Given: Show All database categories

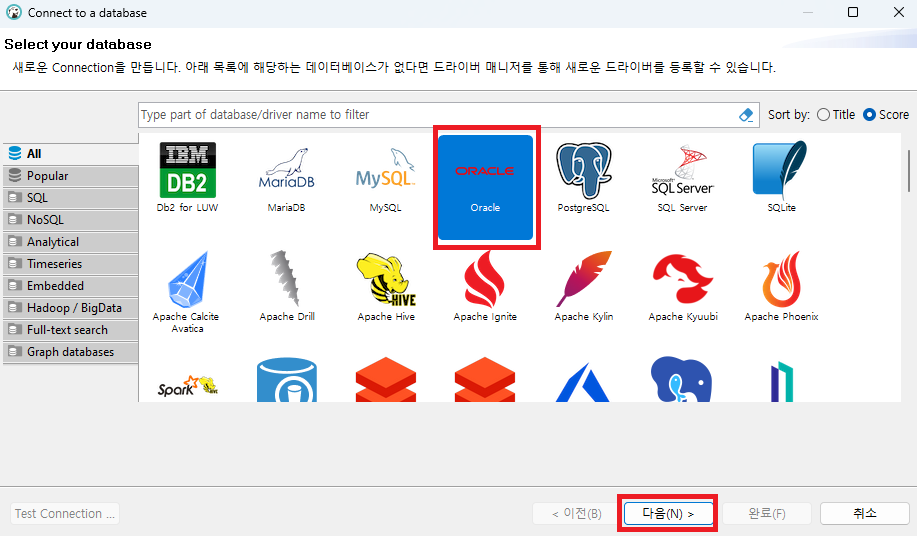Looking at the screenshot, I should tap(71, 154).
